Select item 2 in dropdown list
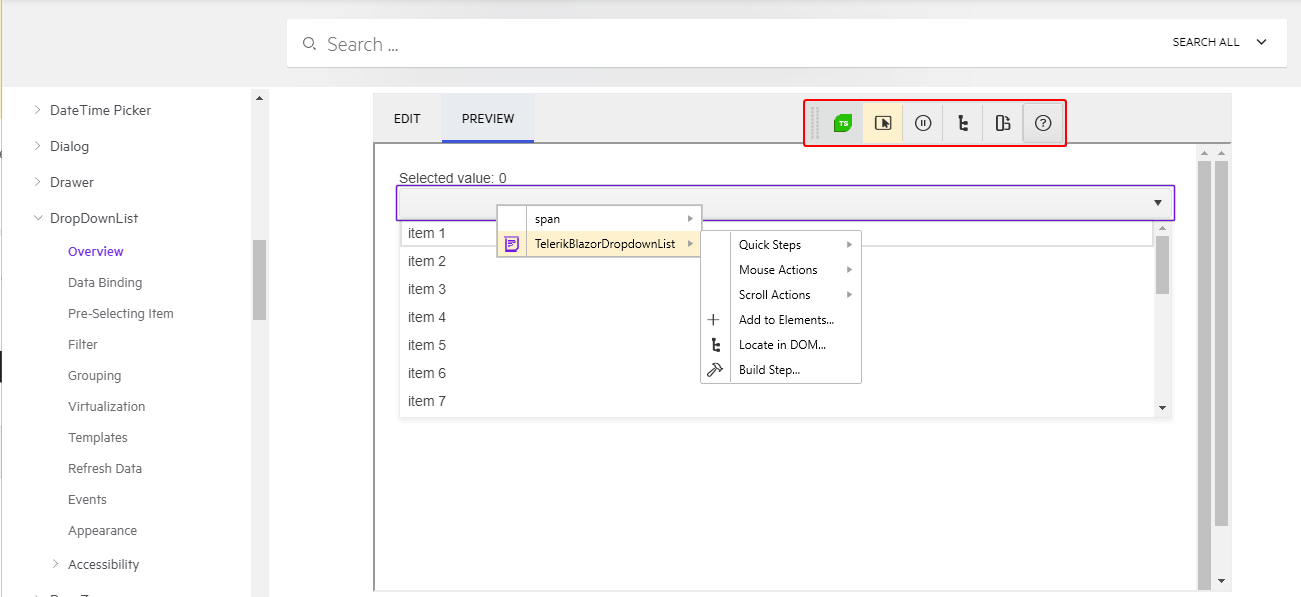Screen dimensions: 1301x597 tap(777, 261)
